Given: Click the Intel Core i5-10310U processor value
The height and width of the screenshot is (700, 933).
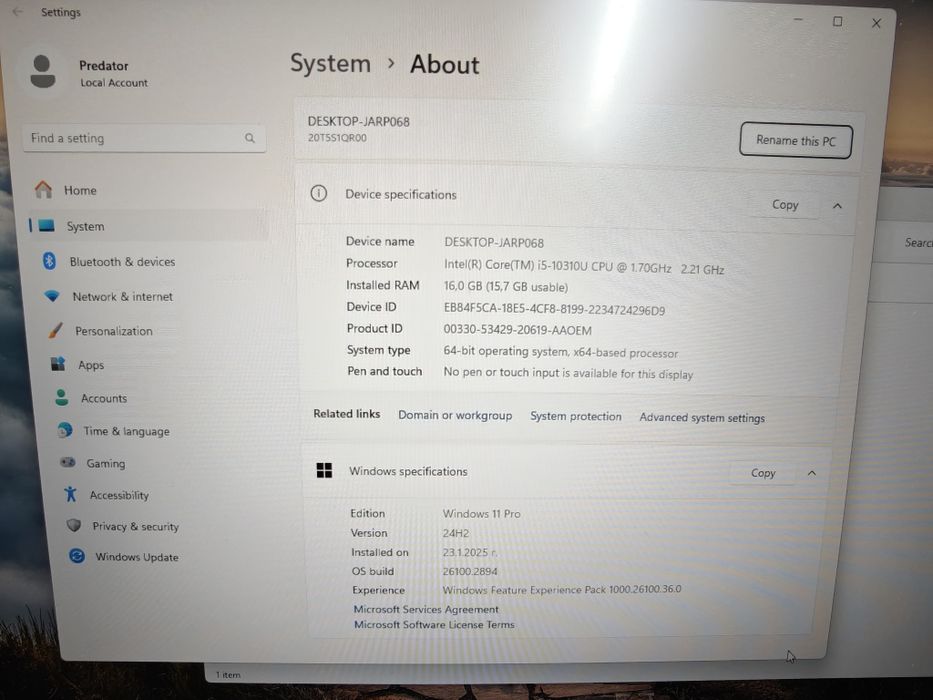Looking at the screenshot, I should point(584,267).
